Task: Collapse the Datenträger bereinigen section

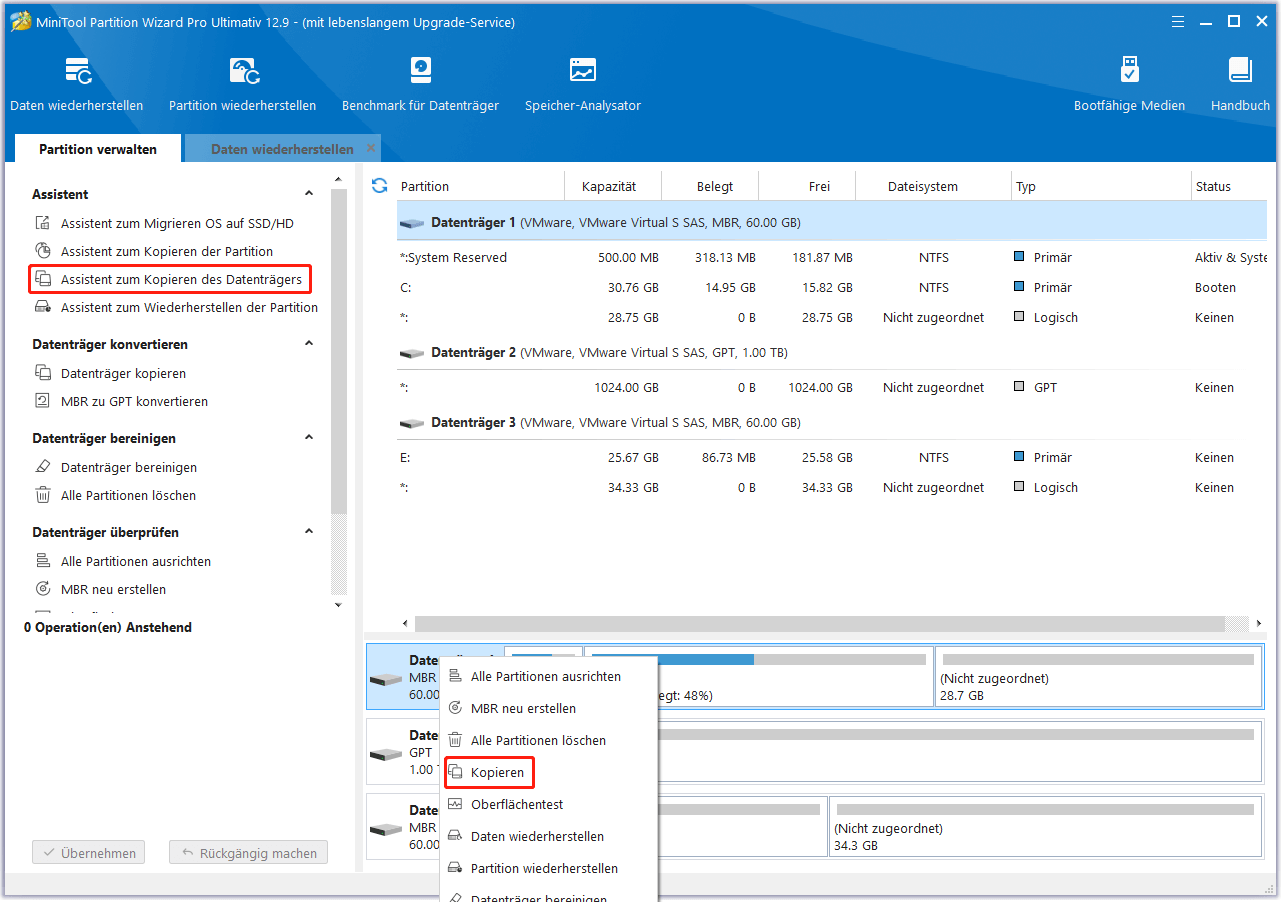Action: [309, 438]
